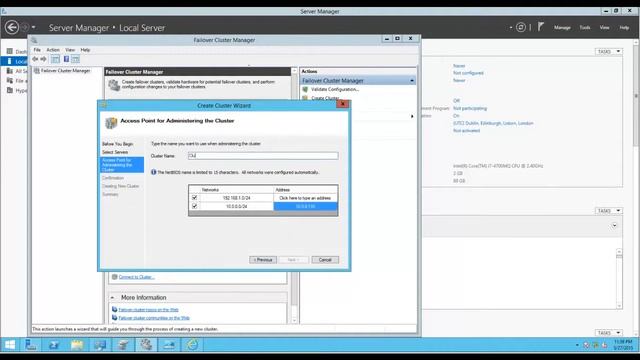This screenshot has width=640, height=360.
Task: Click Forward arrow in Failover Cluster Manager toolbar
Action: click(x=43, y=59)
